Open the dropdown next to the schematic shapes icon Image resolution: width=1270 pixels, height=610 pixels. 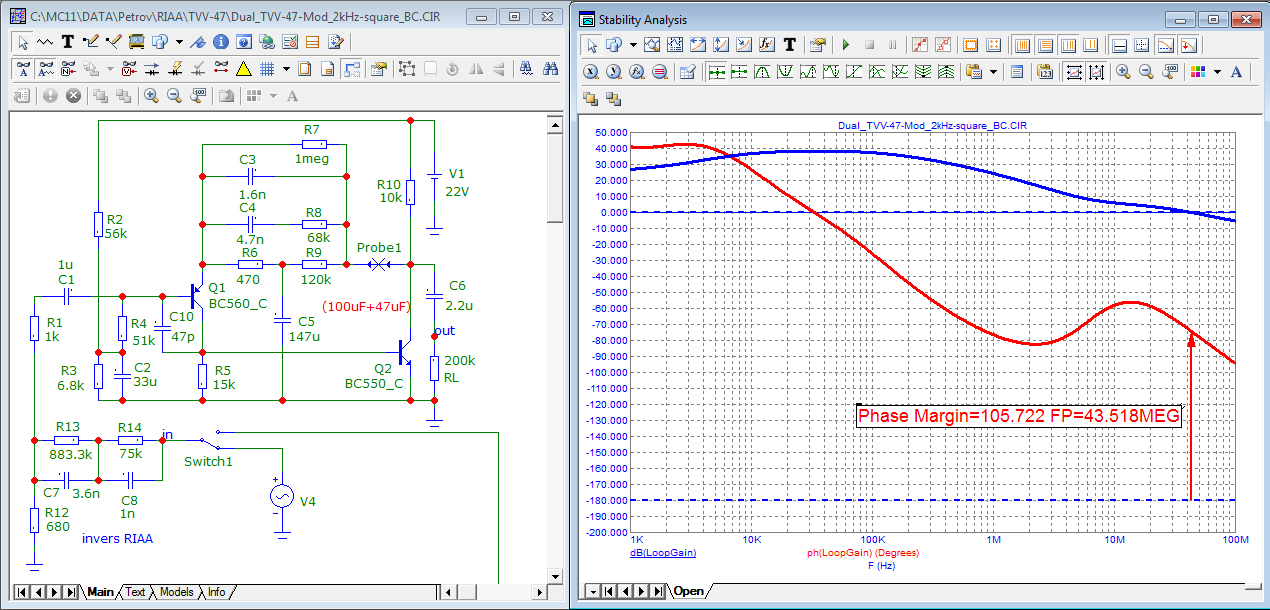pos(179,42)
